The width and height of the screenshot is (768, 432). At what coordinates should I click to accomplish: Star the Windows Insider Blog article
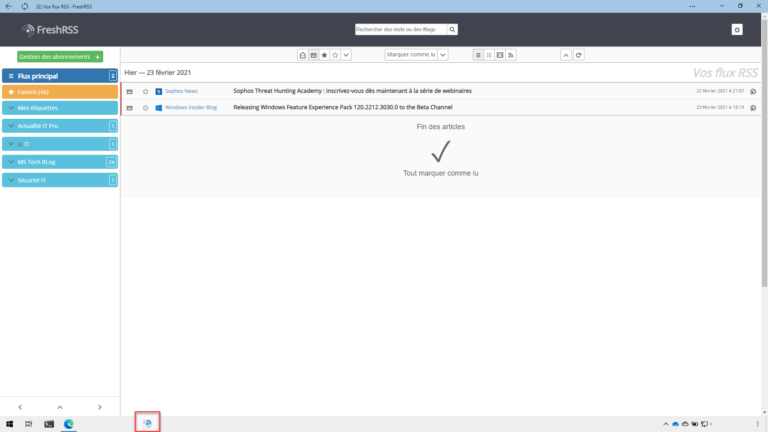145,108
